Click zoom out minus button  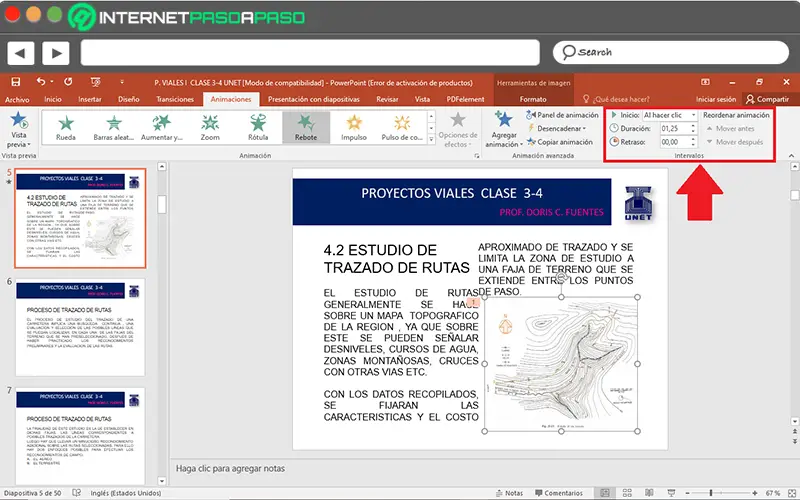click(x=687, y=493)
